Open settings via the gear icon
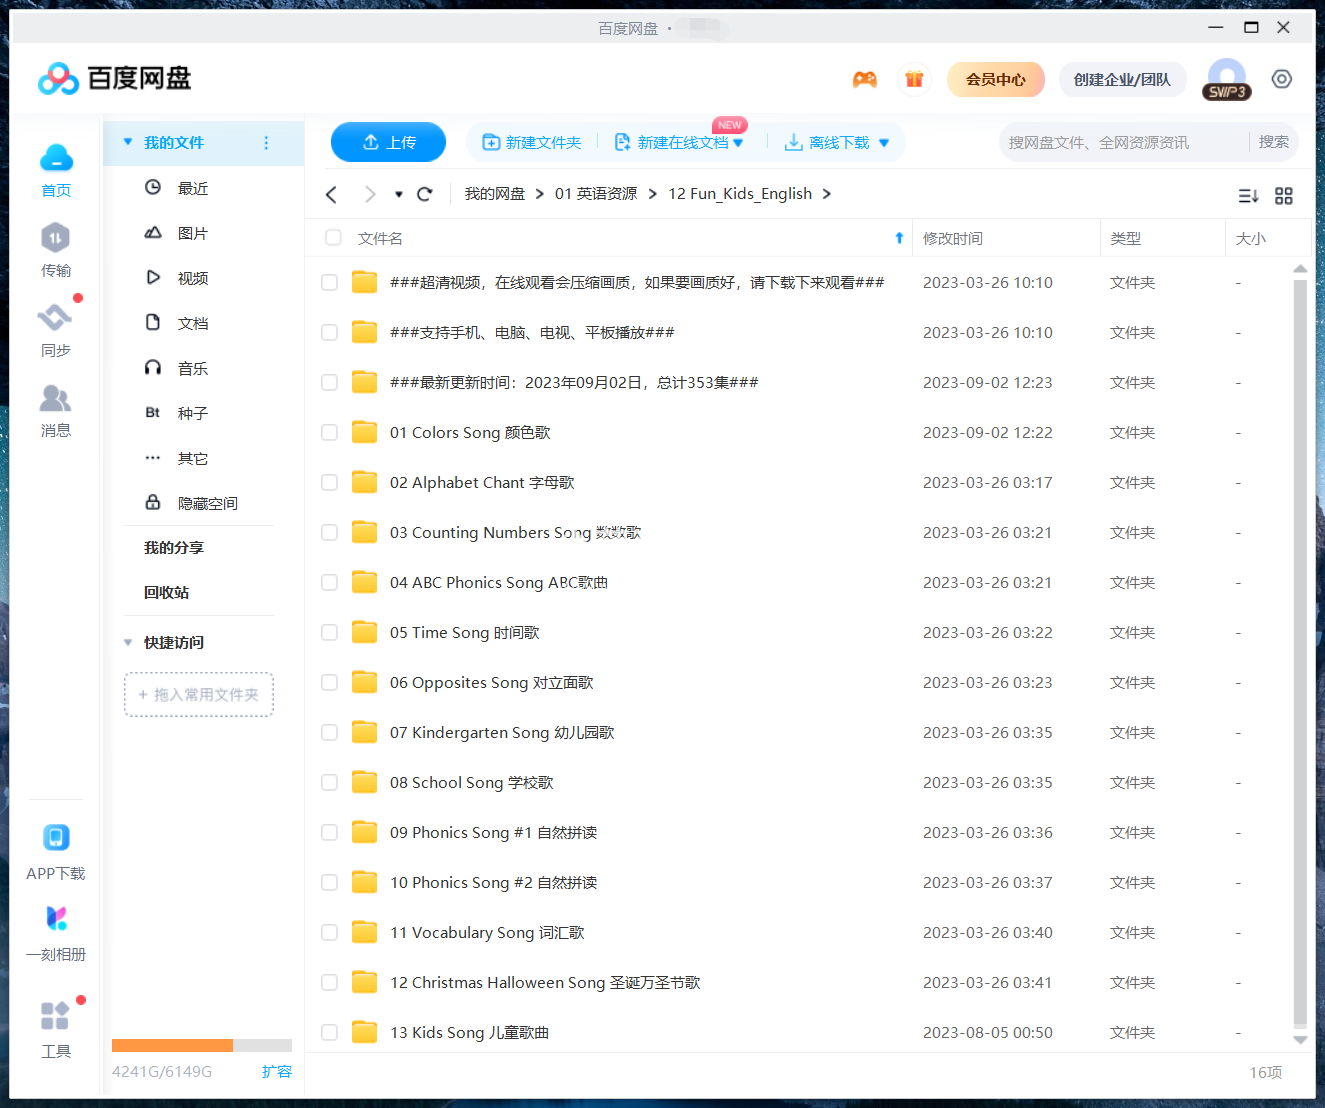The height and width of the screenshot is (1108, 1325). click(x=1281, y=78)
